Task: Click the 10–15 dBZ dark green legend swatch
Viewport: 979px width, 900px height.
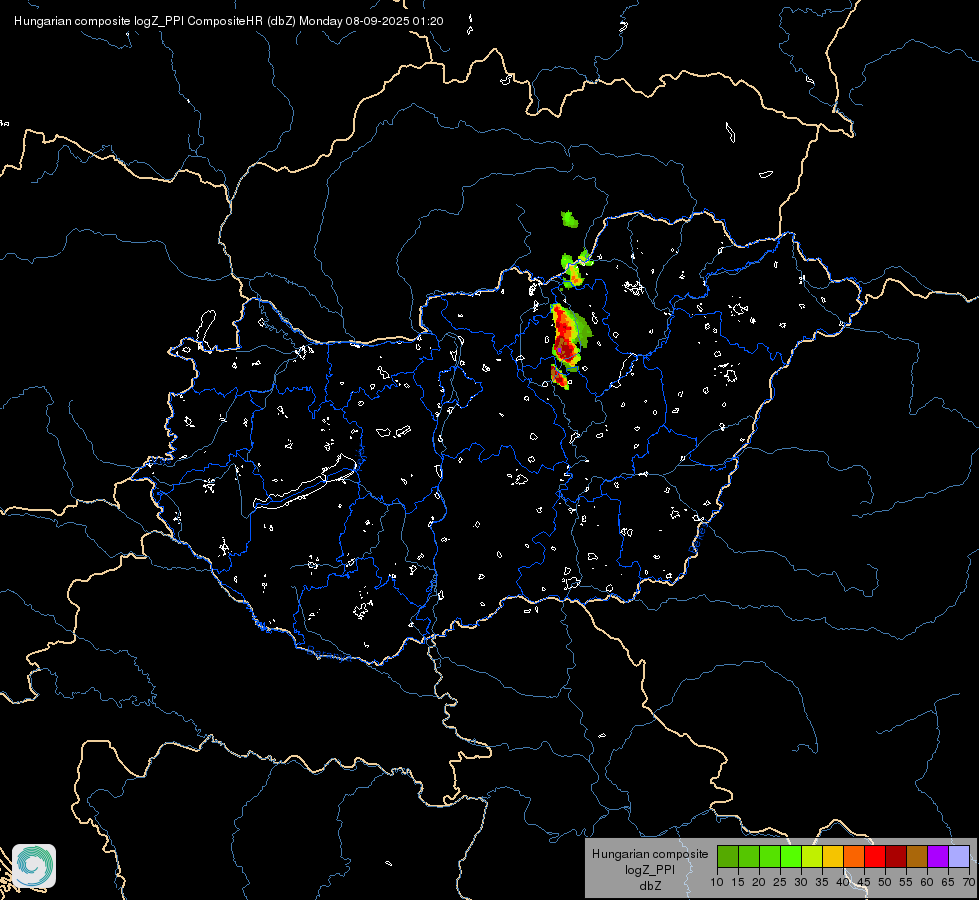Action: pos(727,857)
